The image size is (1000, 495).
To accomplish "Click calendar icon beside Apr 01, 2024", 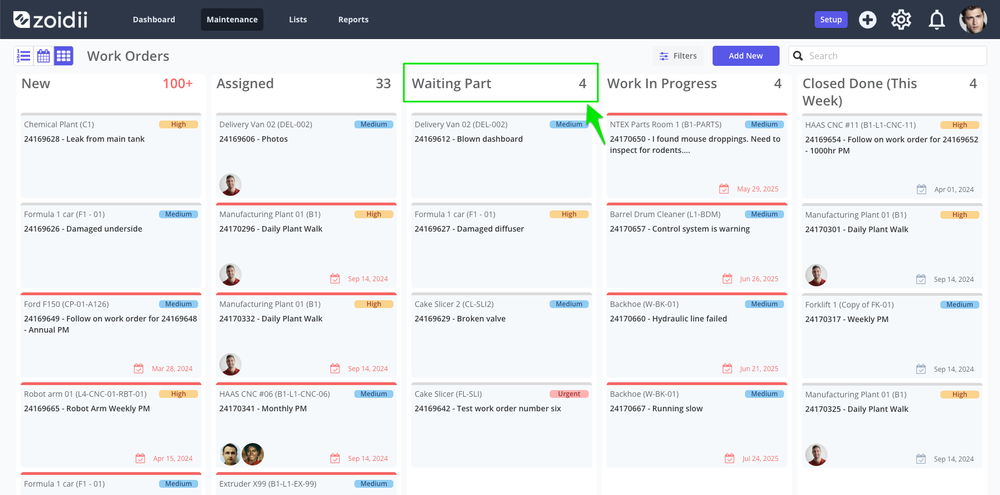I will pyautogui.click(x=921, y=189).
